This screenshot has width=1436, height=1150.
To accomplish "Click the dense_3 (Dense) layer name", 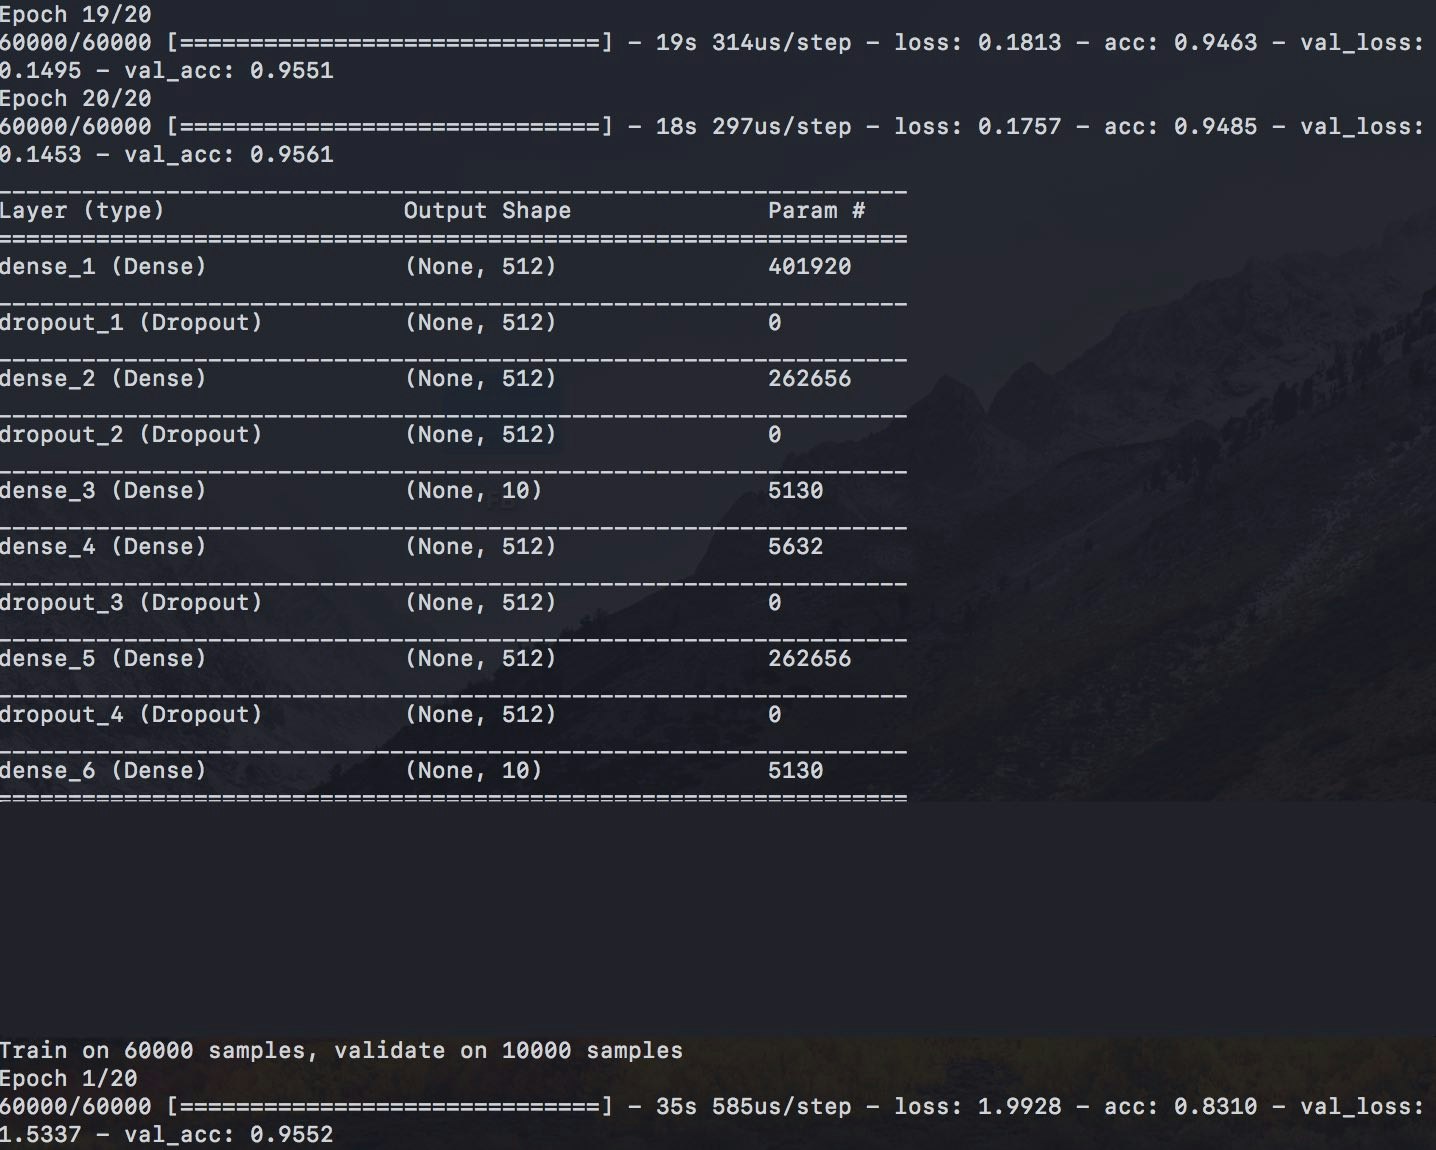I will (103, 490).
